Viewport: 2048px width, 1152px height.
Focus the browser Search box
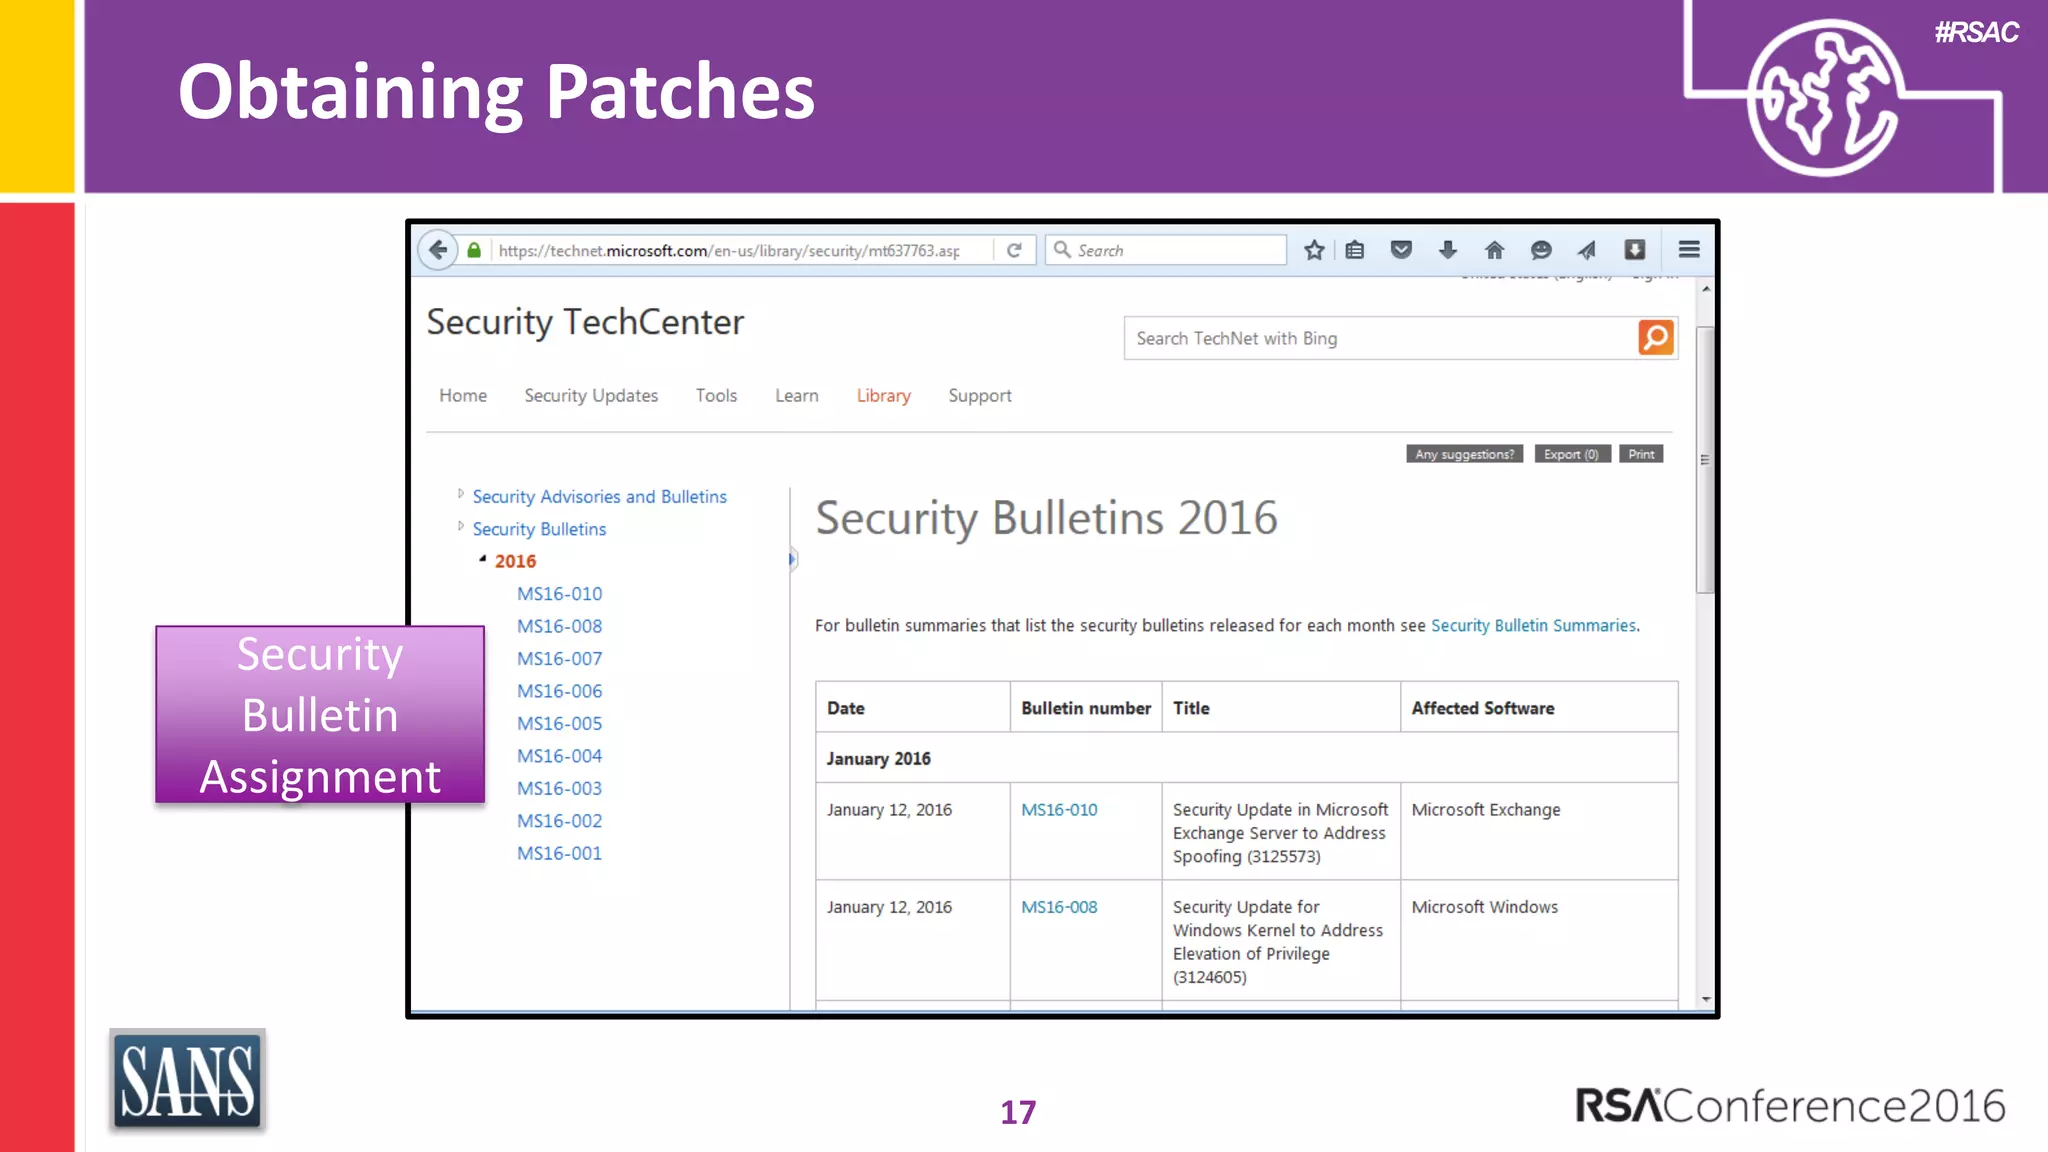point(1166,250)
